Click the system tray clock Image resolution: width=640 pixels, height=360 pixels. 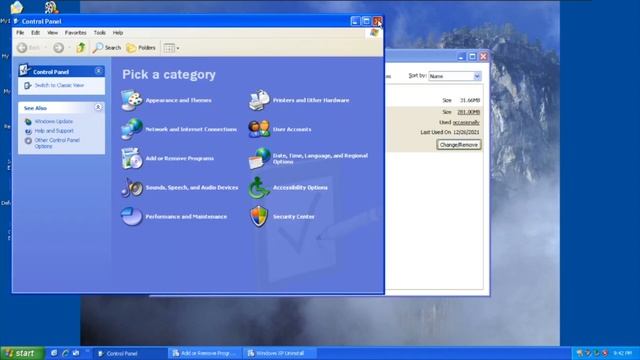(623, 353)
